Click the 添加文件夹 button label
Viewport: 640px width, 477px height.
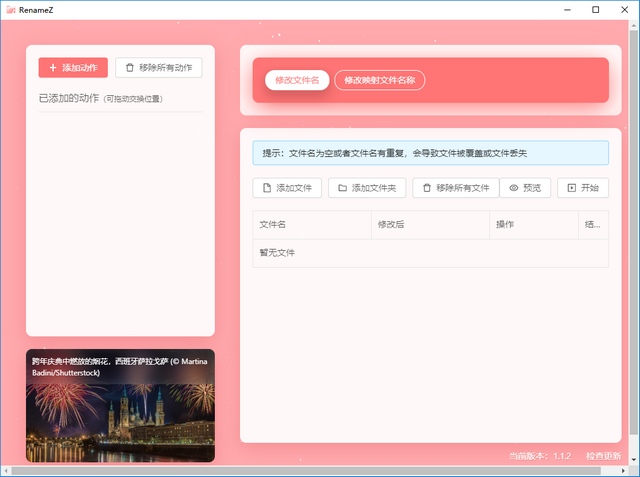pos(374,188)
